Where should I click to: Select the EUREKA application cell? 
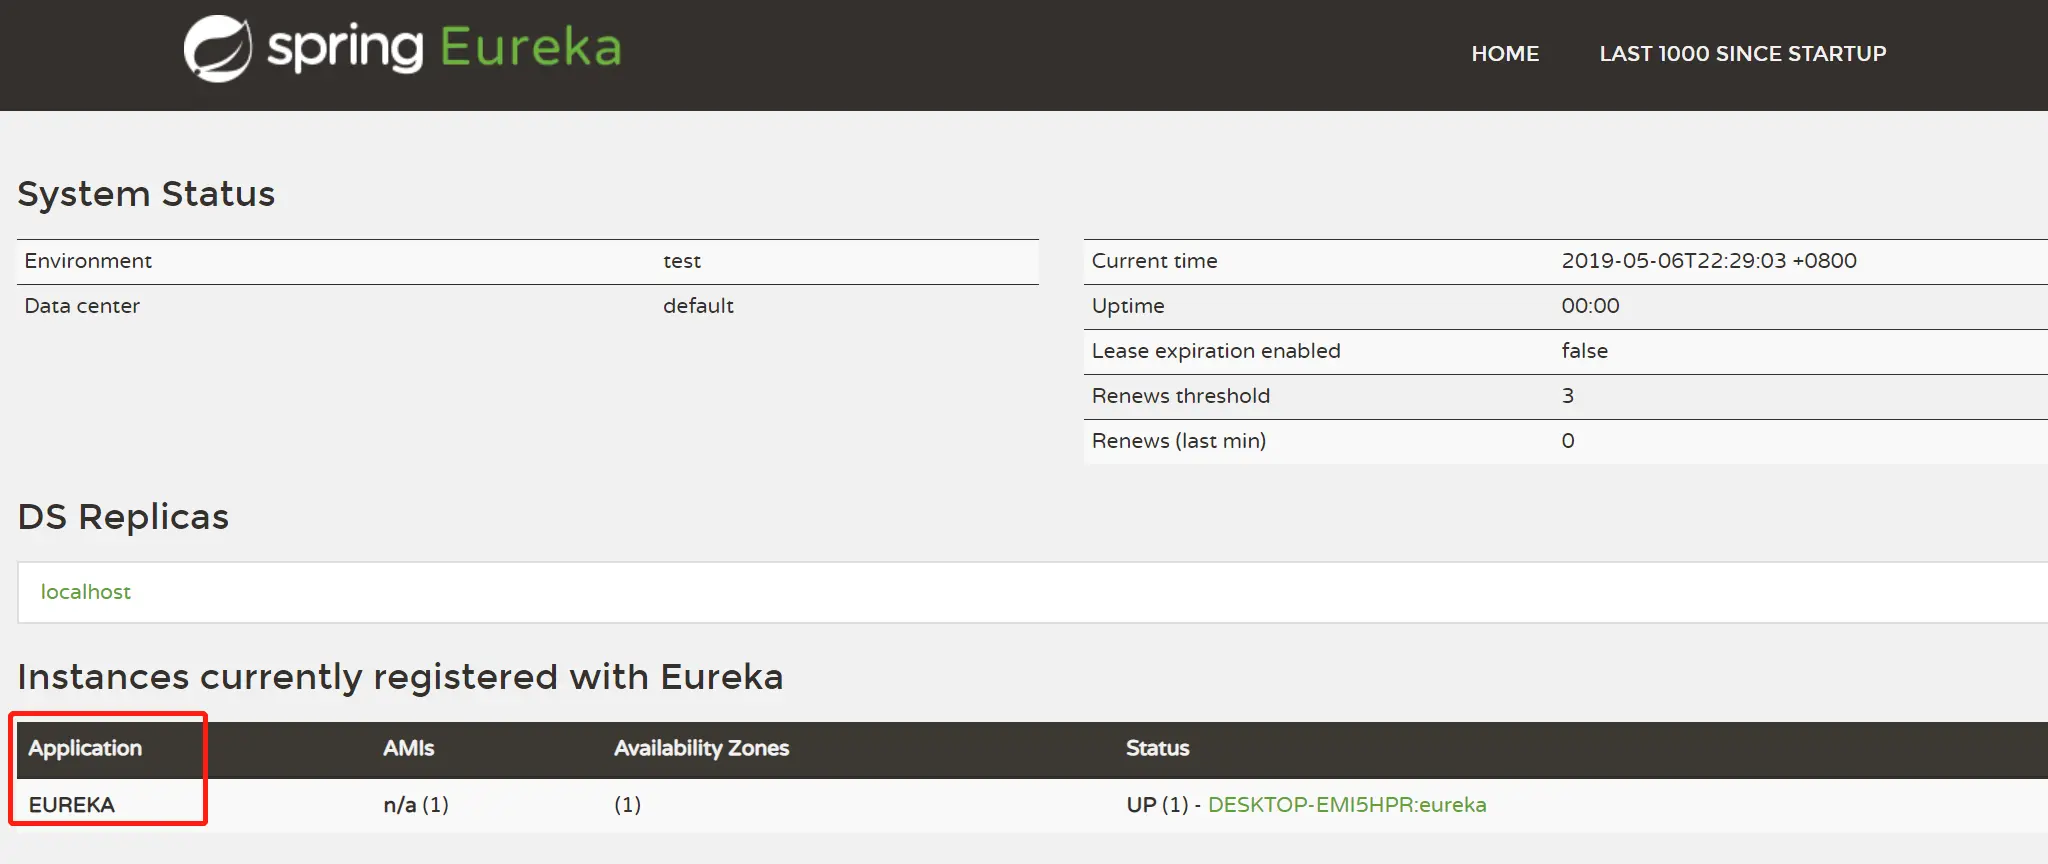click(72, 805)
